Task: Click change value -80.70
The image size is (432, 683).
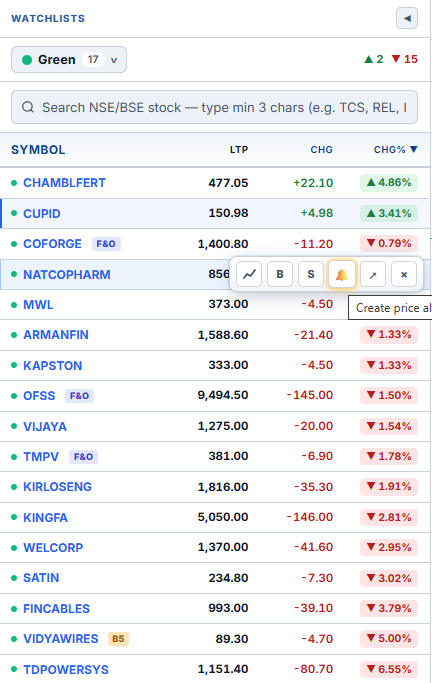Action: [x=314, y=669]
